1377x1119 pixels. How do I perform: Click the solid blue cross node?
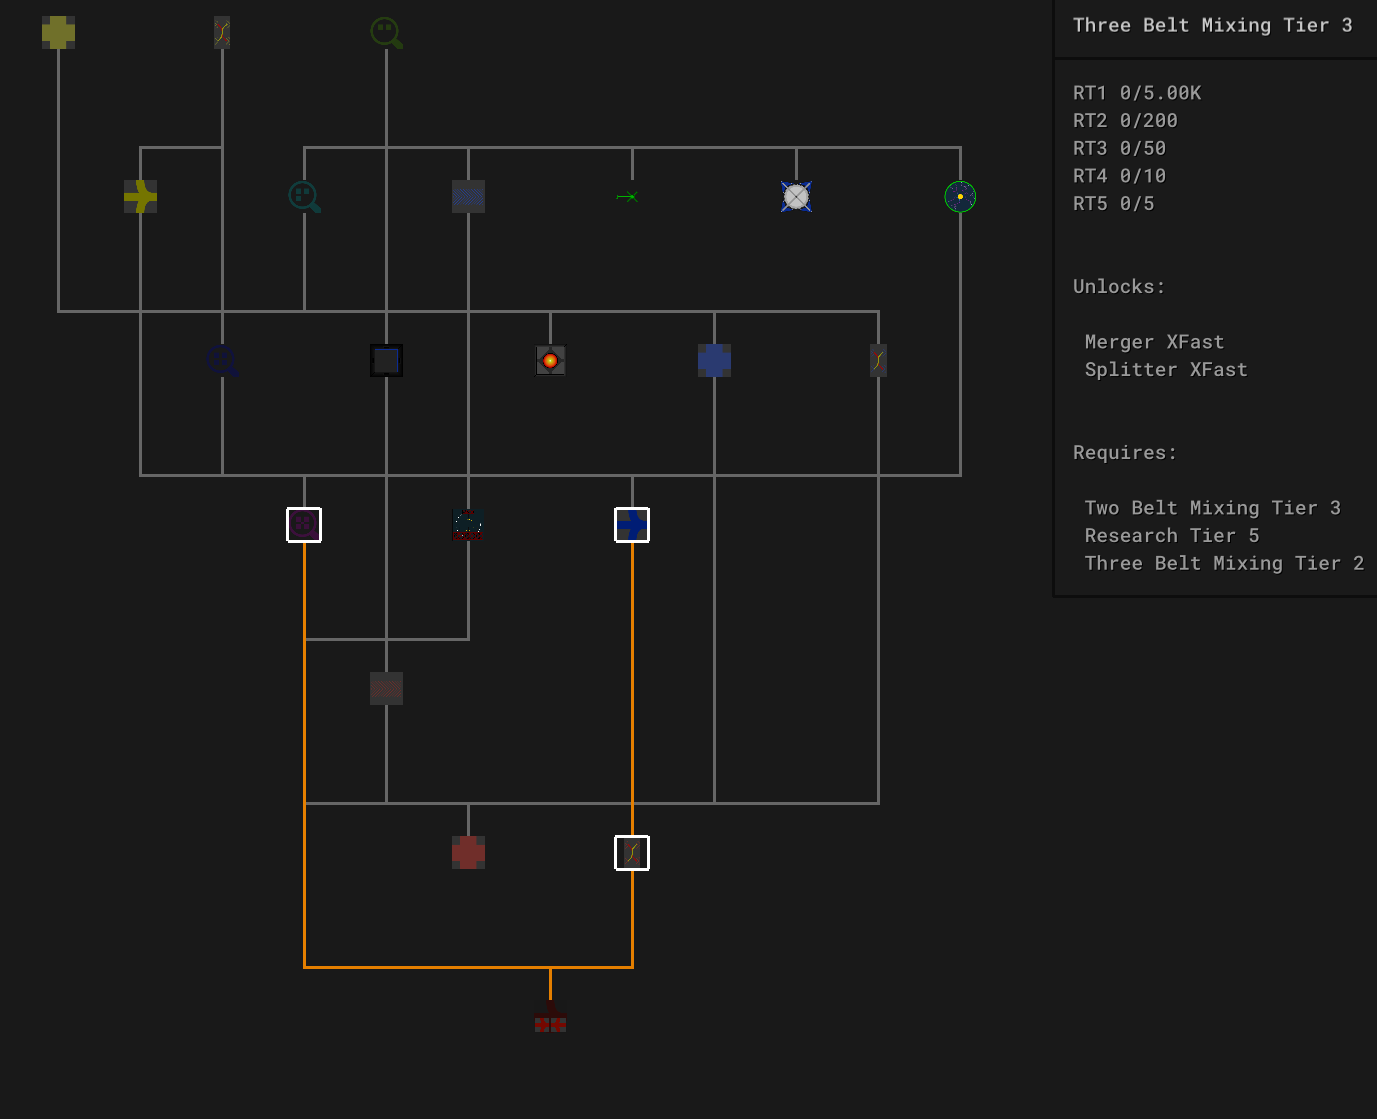(x=714, y=361)
